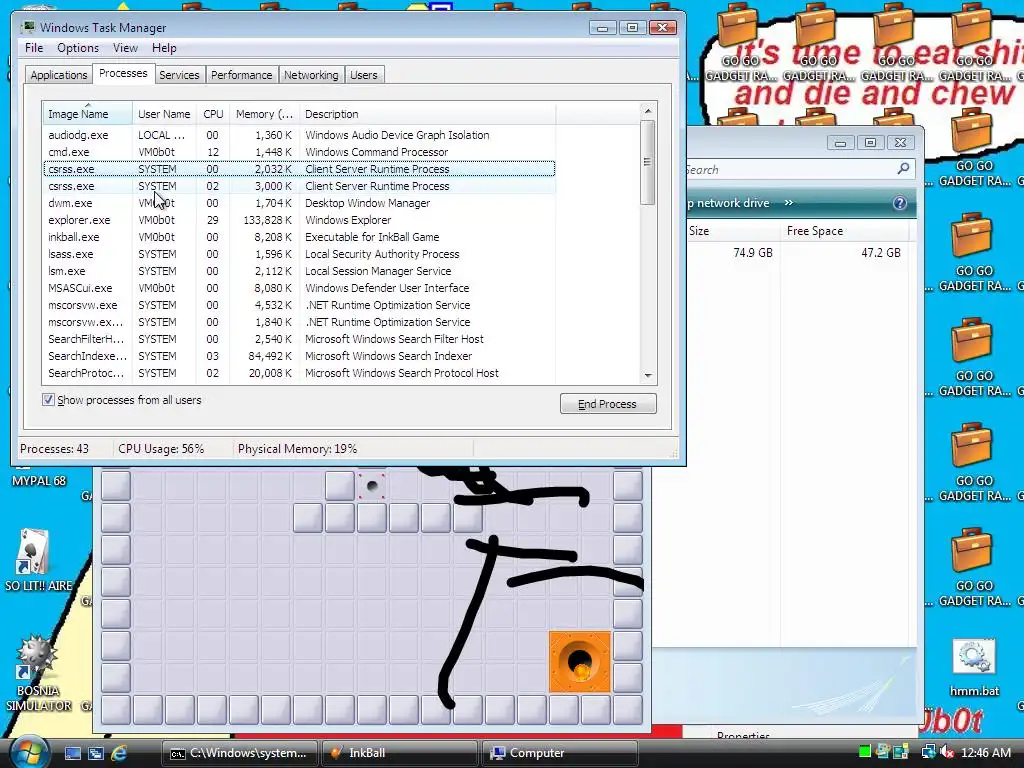Image resolution: width=1024 pixels, height=768 pixels.
Task: Select the SearchProtoc... process row
Action: (x=299, y=373)
